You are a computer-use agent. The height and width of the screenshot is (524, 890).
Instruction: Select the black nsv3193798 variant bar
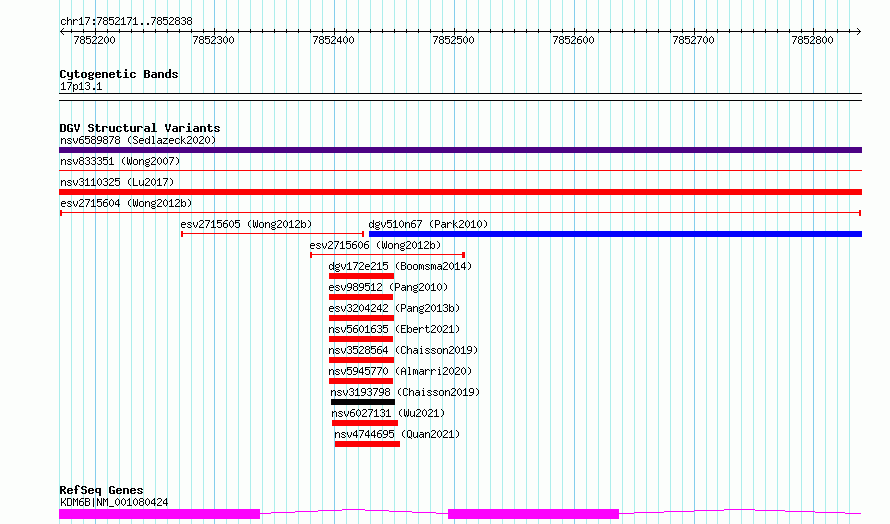363,402
